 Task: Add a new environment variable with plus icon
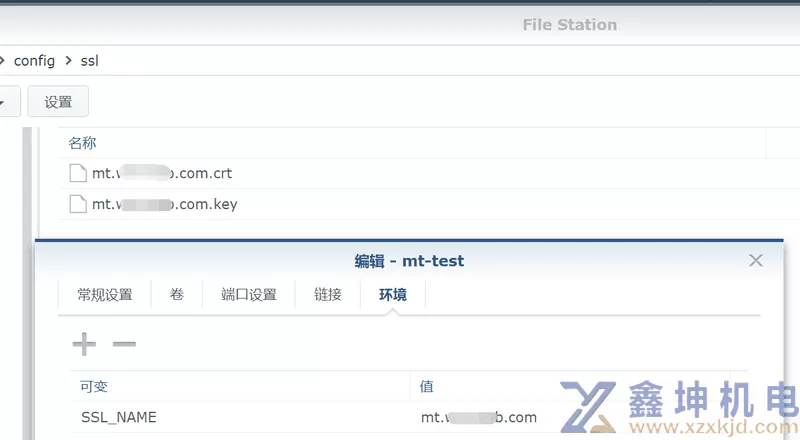pyautogui.click(x=84, y=344)
